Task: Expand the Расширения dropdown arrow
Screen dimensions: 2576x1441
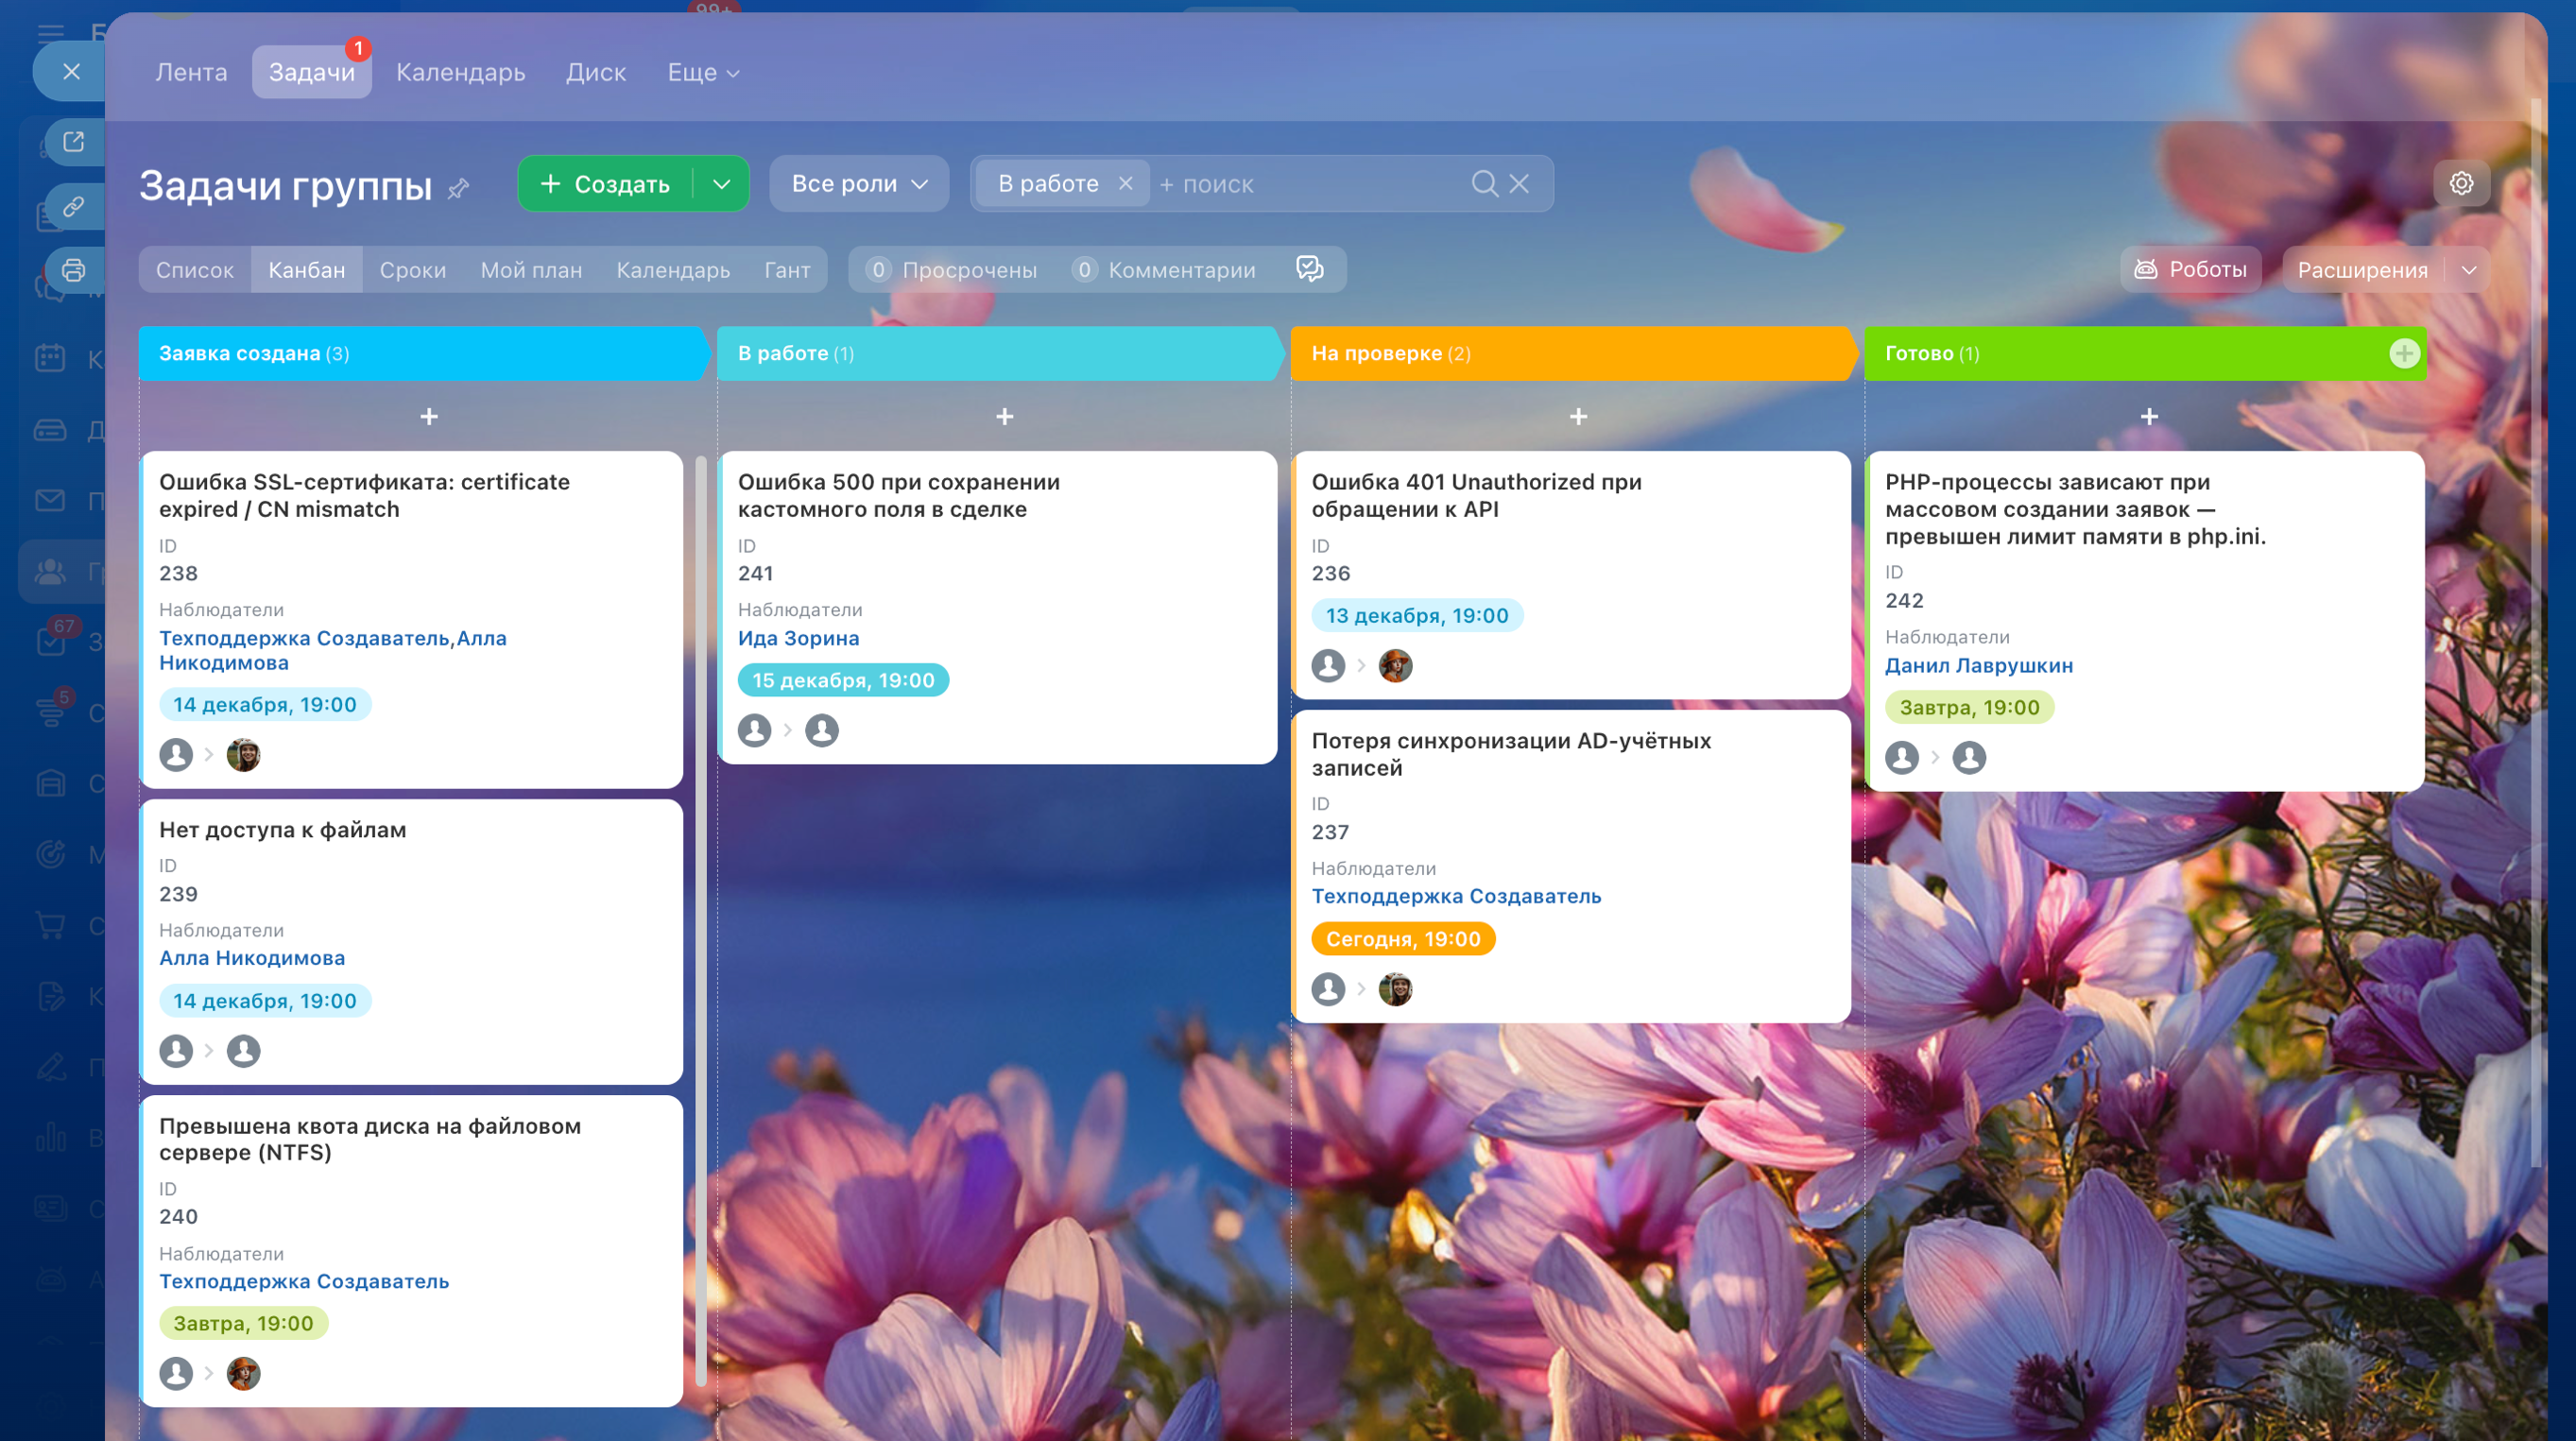Action: [x=2469, y=270]
